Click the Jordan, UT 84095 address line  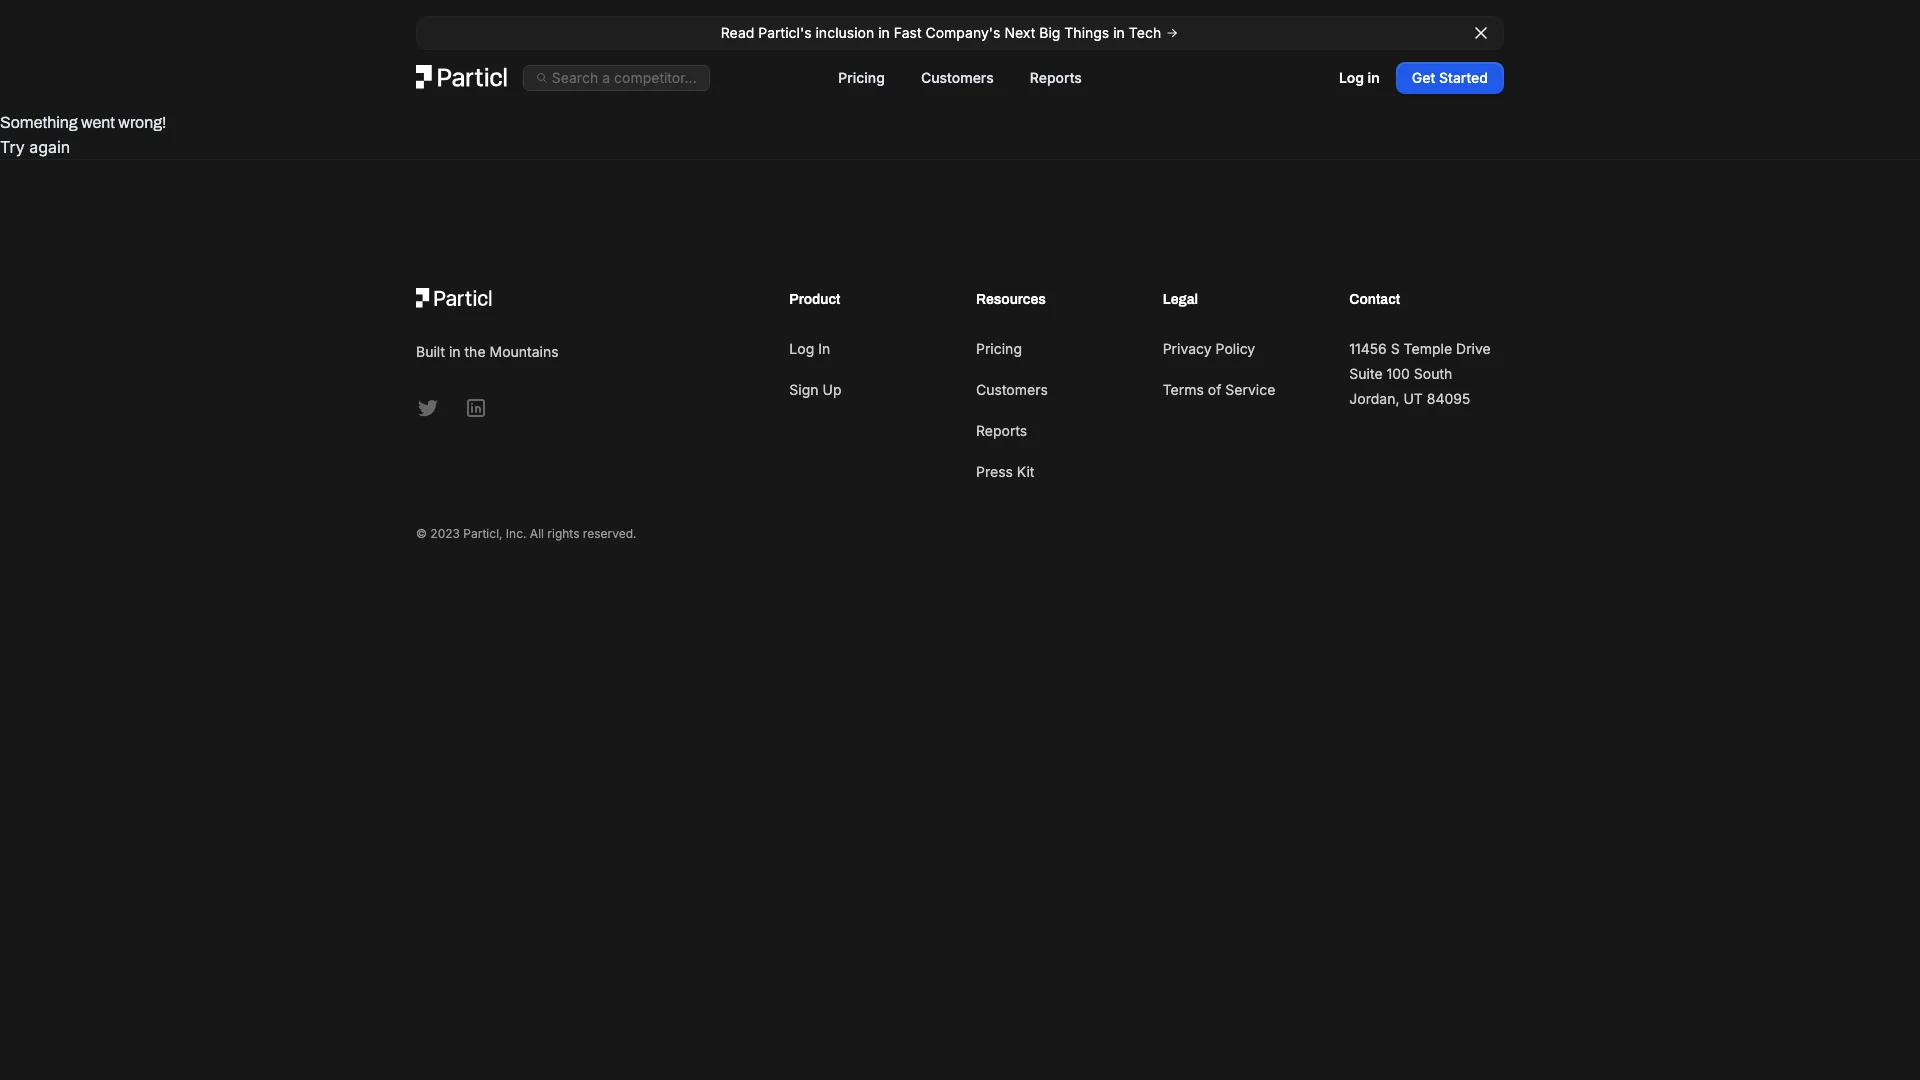click(1409, 399)
